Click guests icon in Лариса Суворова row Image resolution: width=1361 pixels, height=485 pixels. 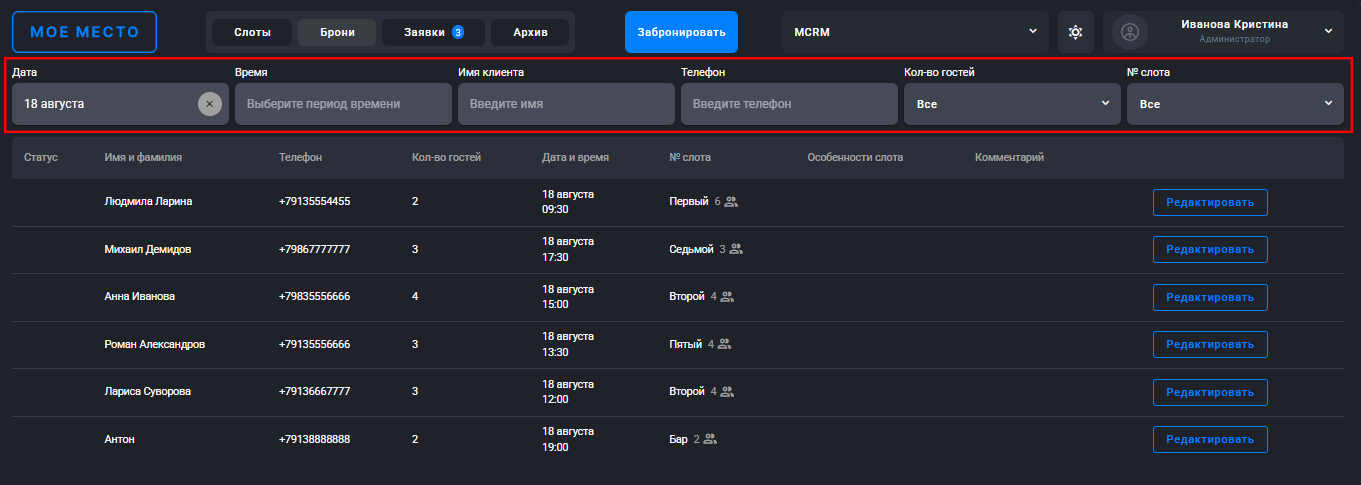tap(727, 391)
